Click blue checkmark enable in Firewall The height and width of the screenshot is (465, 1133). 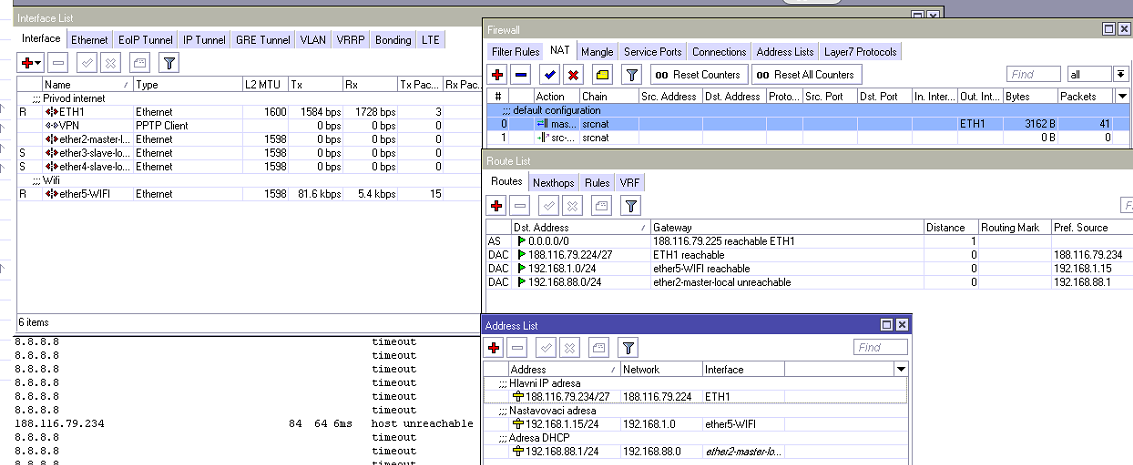tap(550, 74)
